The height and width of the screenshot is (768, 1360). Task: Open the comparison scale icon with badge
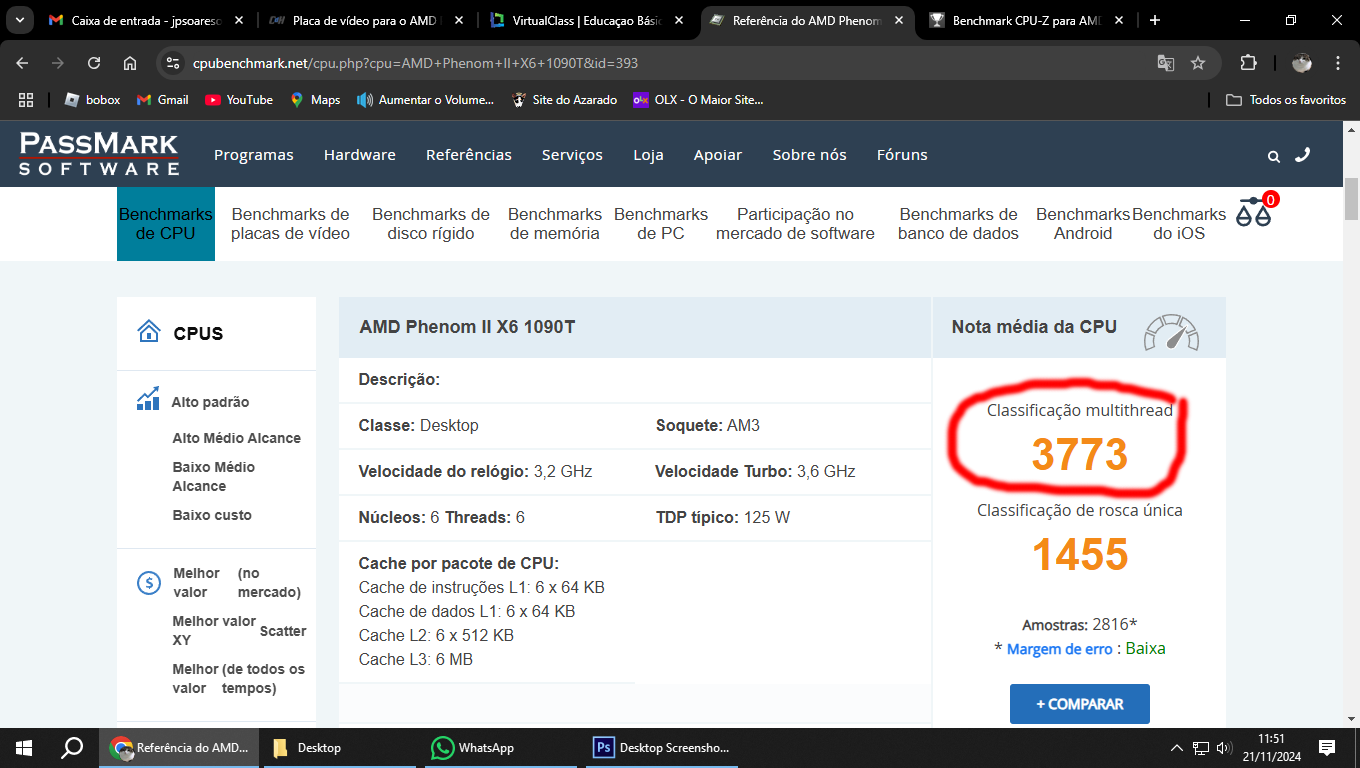tap(1256, 210)
